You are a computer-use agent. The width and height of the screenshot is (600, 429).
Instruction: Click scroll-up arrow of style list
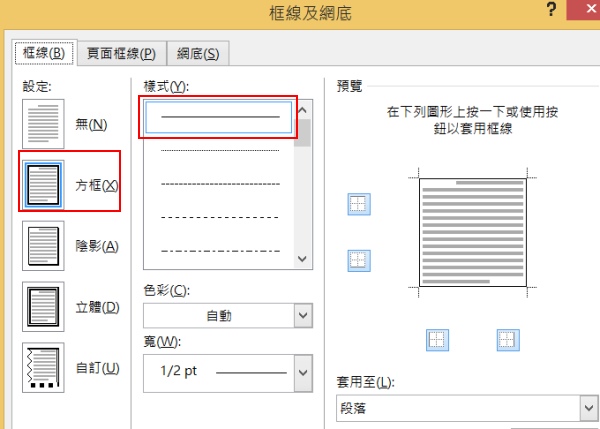pyautogui.click(x=302, y=110)
